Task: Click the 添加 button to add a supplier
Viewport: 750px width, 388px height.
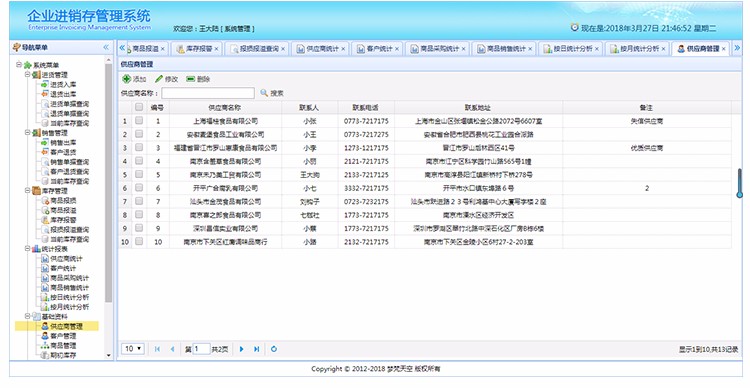Action: pyautogui.click(x=134, y=79)
